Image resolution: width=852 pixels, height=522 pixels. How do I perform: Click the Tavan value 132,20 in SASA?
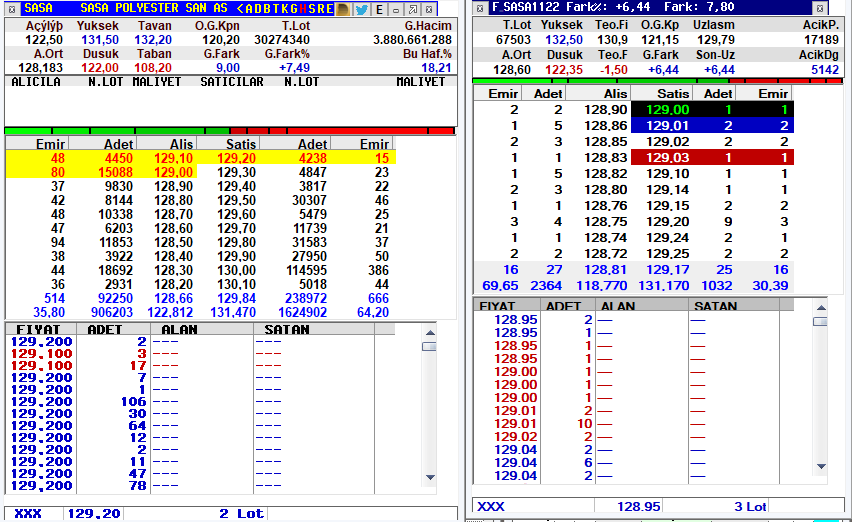point(153,40)
